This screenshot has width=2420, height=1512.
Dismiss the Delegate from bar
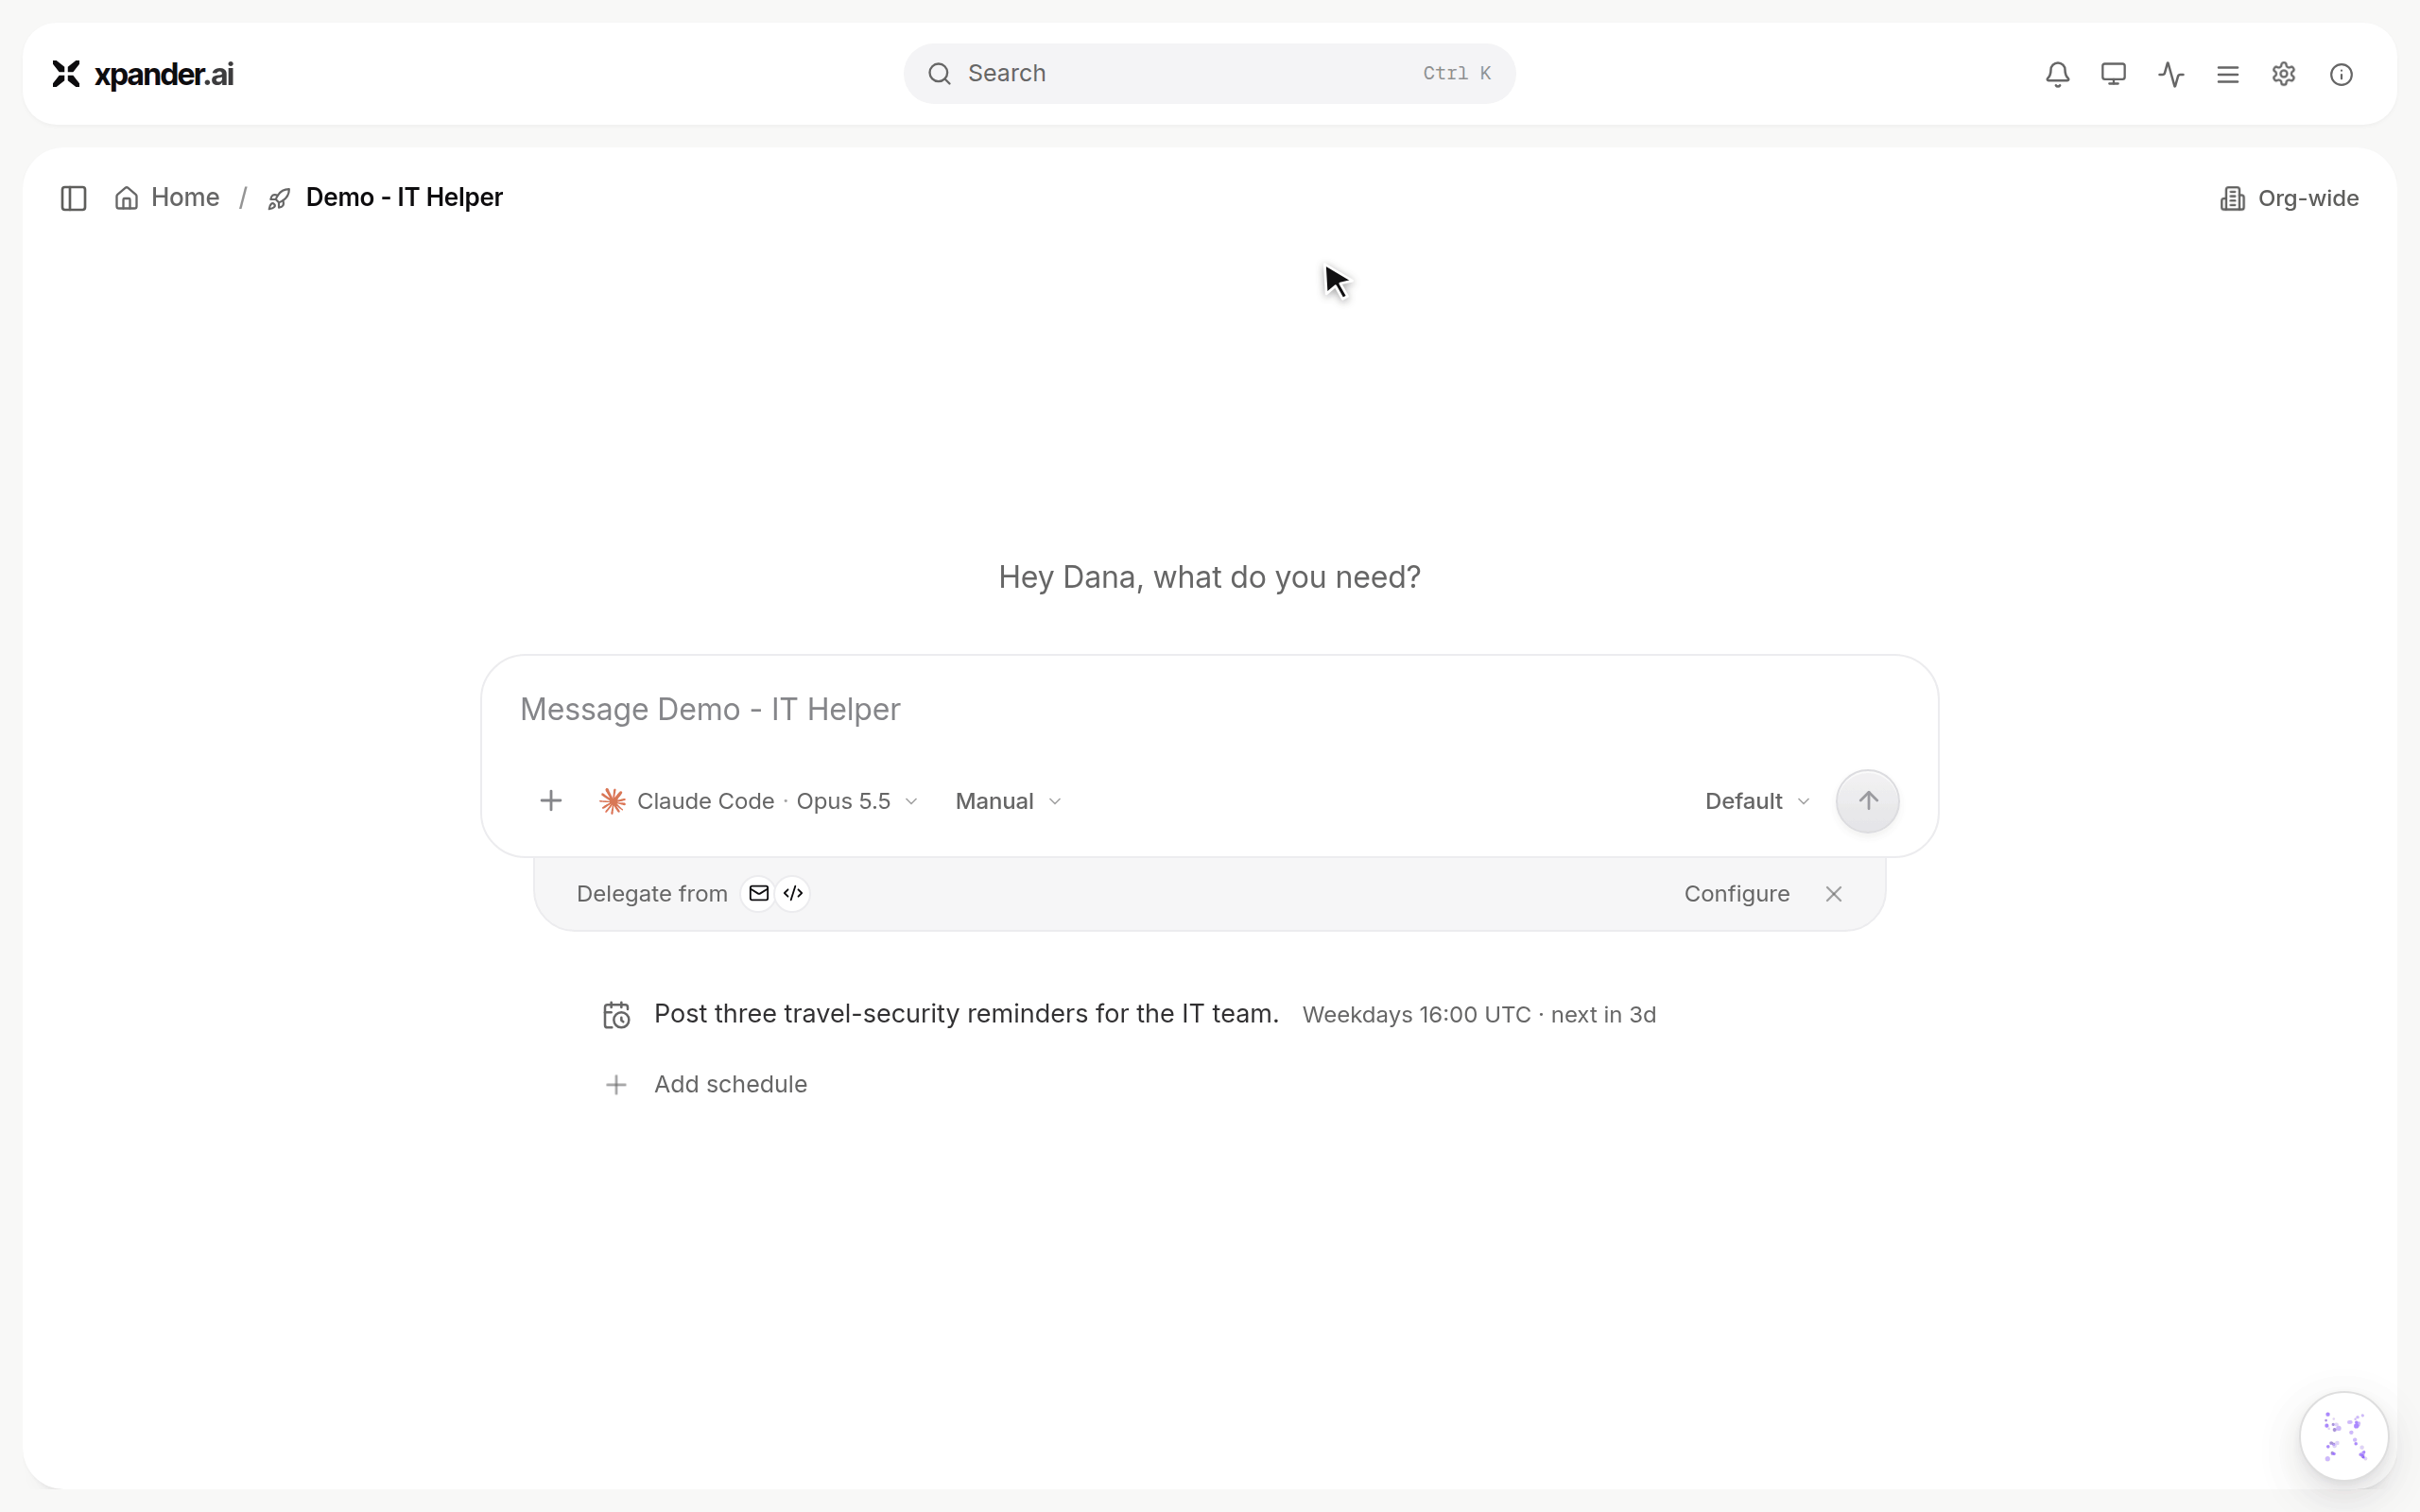(x=1833, y=894)
